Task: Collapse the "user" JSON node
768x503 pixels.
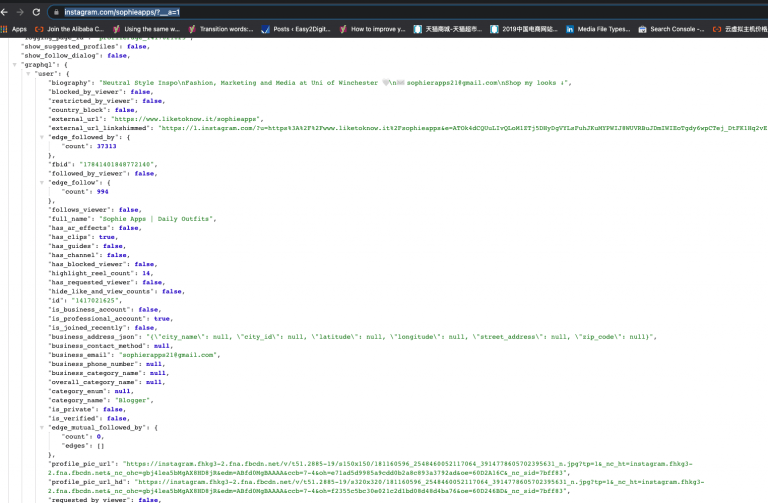Action: (28, 74)
